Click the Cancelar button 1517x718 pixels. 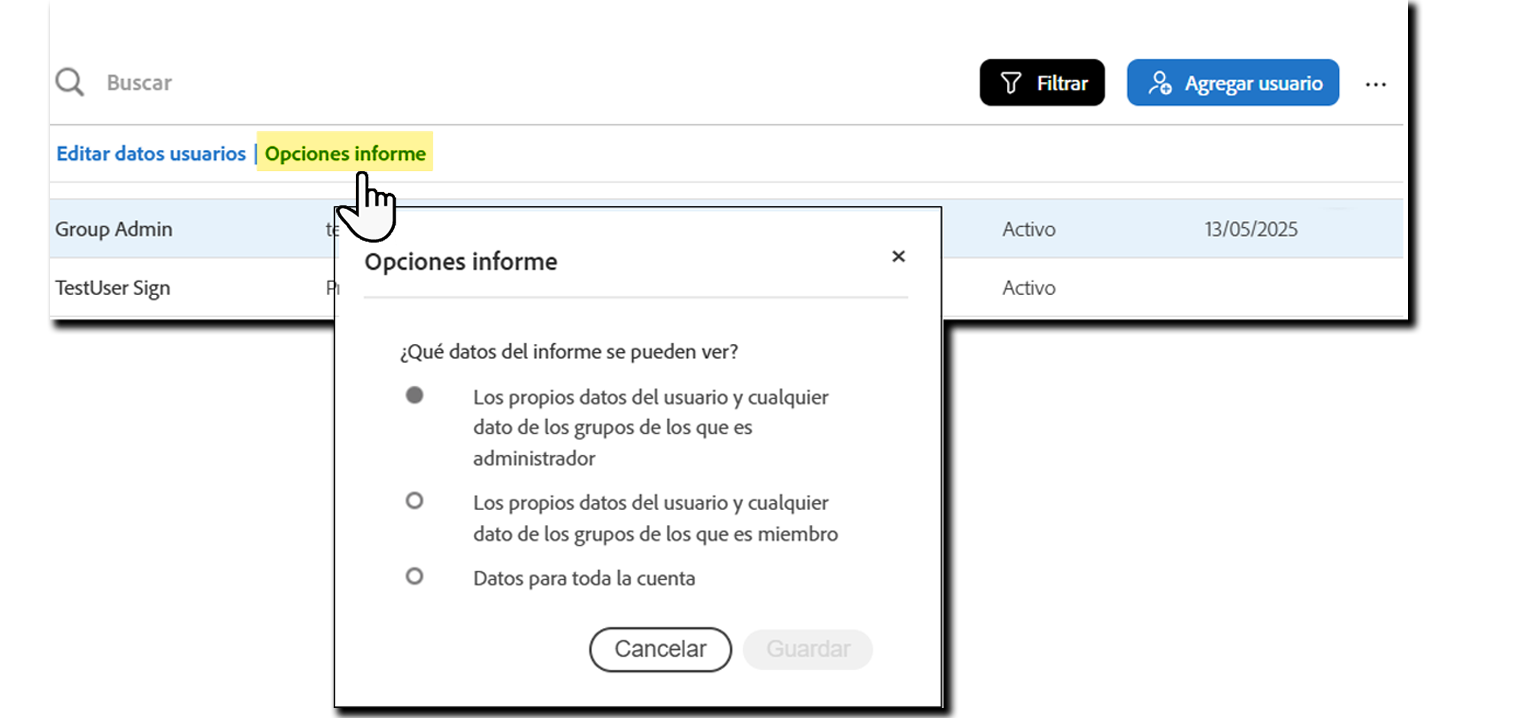coord(661,649)
